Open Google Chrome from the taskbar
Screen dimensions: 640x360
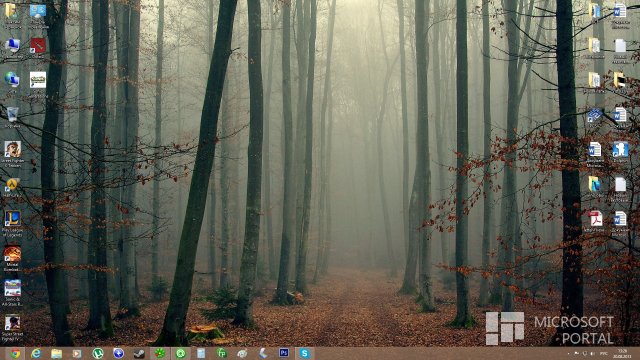[x=15, y=353]
